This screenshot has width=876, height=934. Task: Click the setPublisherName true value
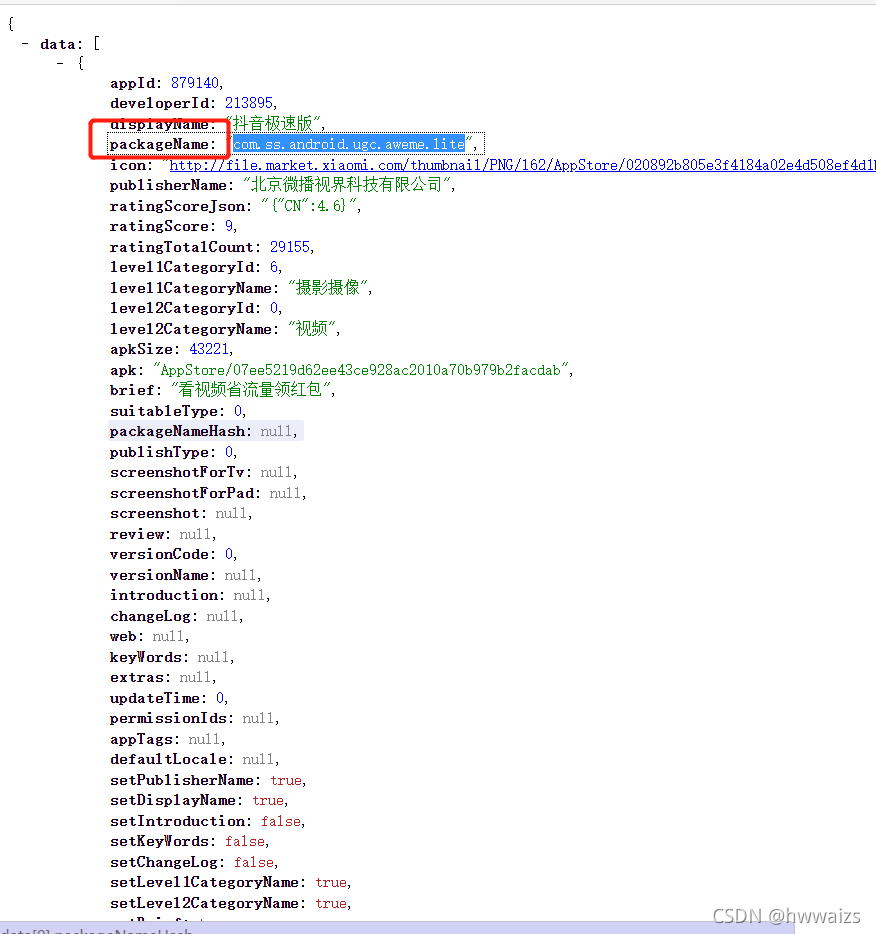coord(286,780)
